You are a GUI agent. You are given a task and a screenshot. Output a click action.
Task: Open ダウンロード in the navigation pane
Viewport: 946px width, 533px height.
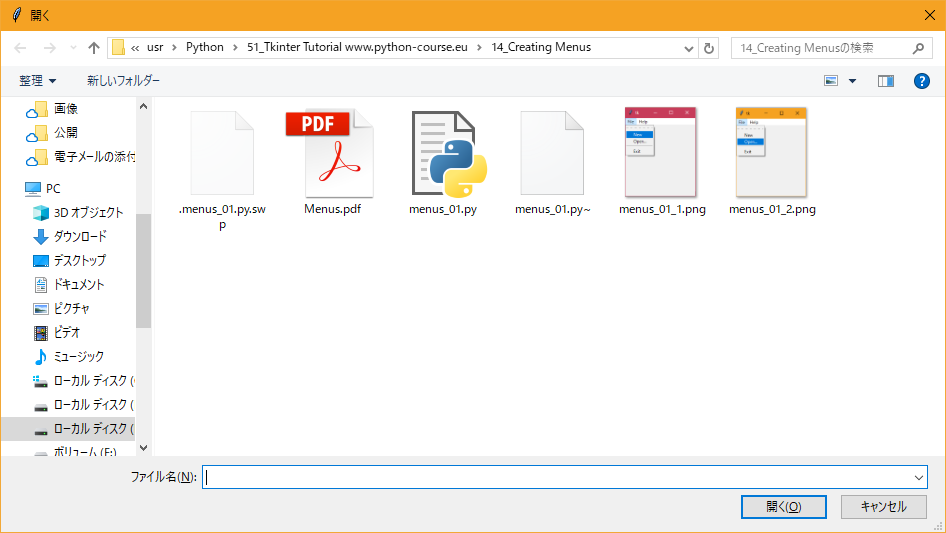(80, 237)
